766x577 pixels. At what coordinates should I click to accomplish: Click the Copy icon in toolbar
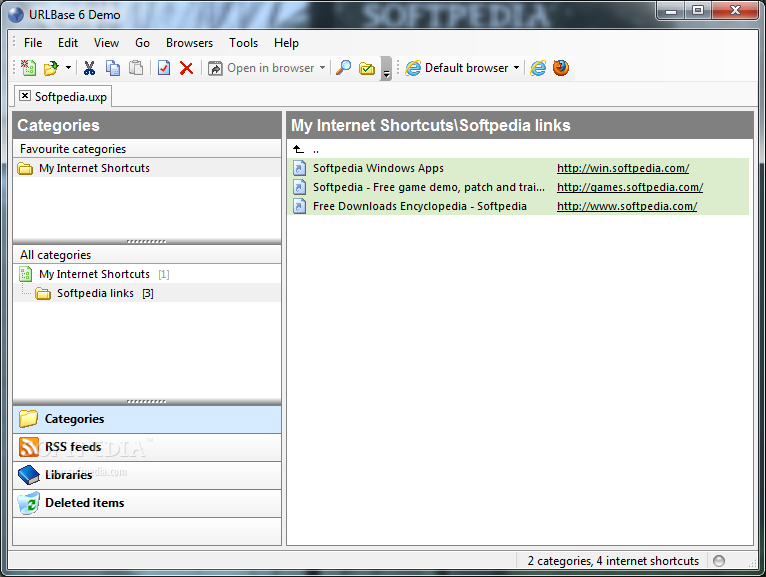(x=113, y=68)
